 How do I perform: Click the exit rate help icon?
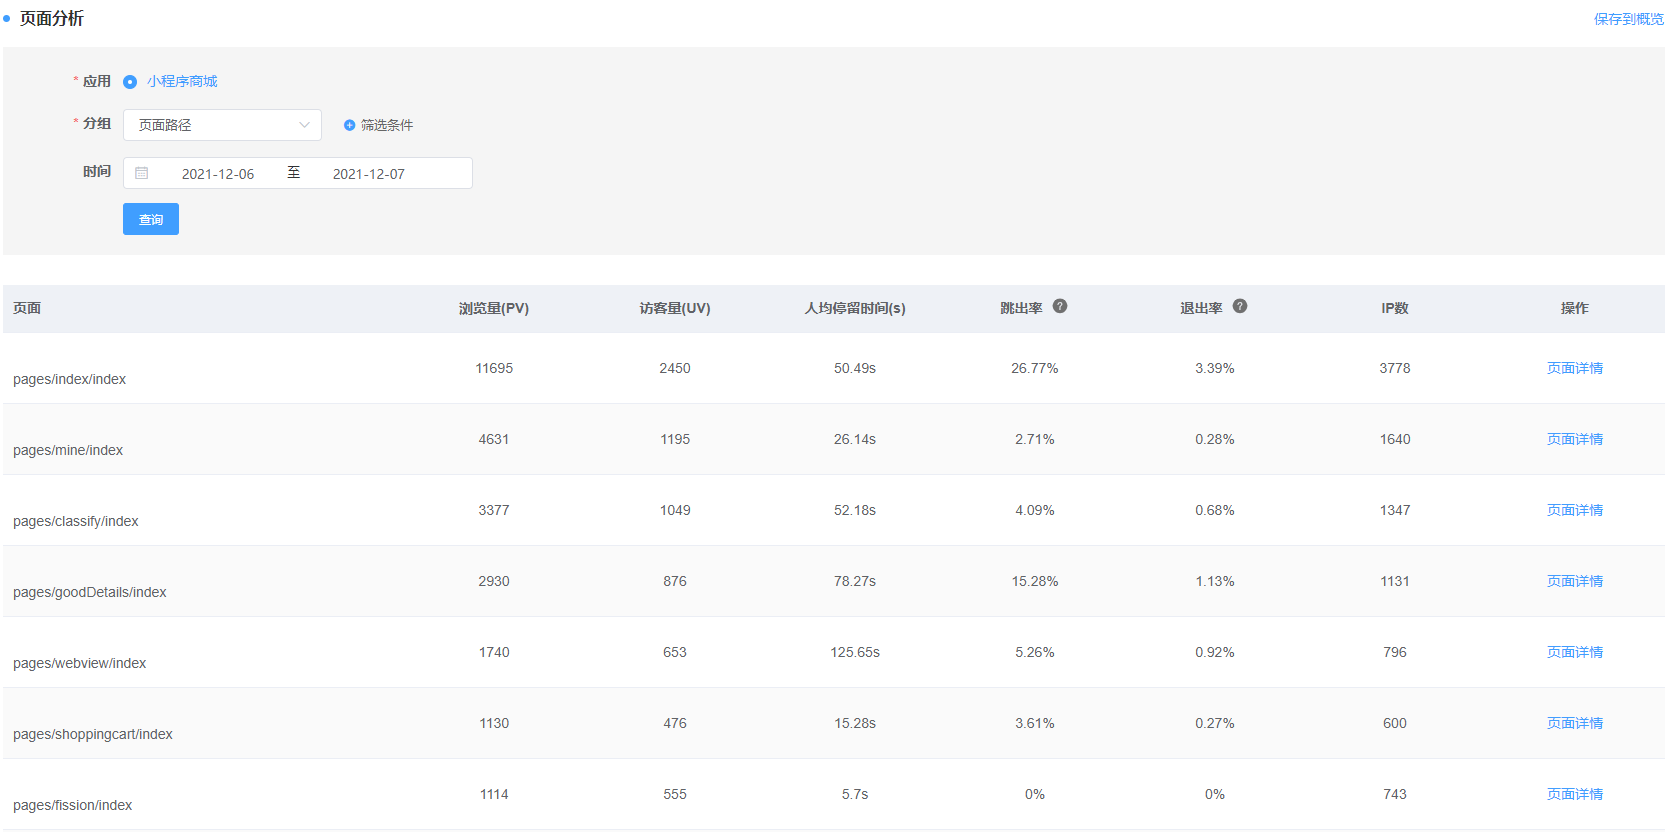(x=1240, y=306)
